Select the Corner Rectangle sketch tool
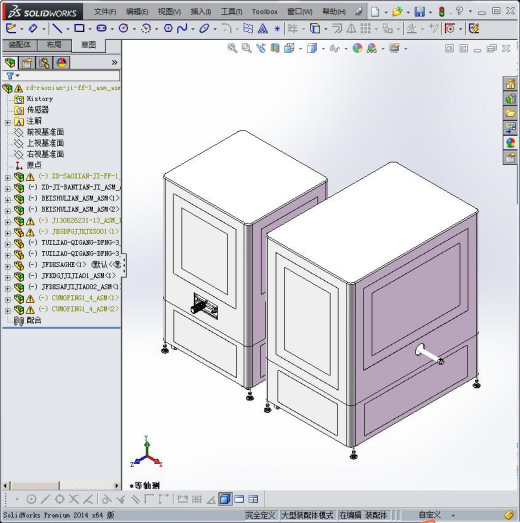Screen dimensions: 520x523 (x=79, y=28)
